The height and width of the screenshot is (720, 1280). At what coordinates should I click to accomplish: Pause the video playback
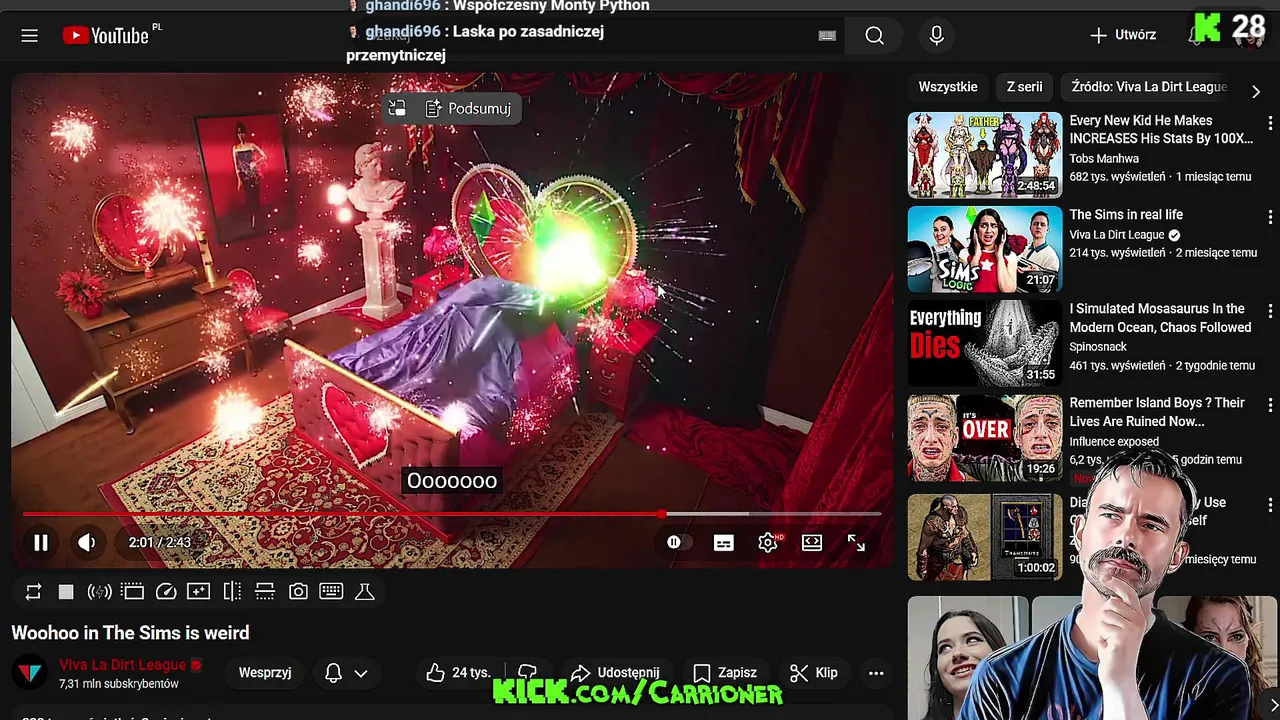[x=41, y=542]
